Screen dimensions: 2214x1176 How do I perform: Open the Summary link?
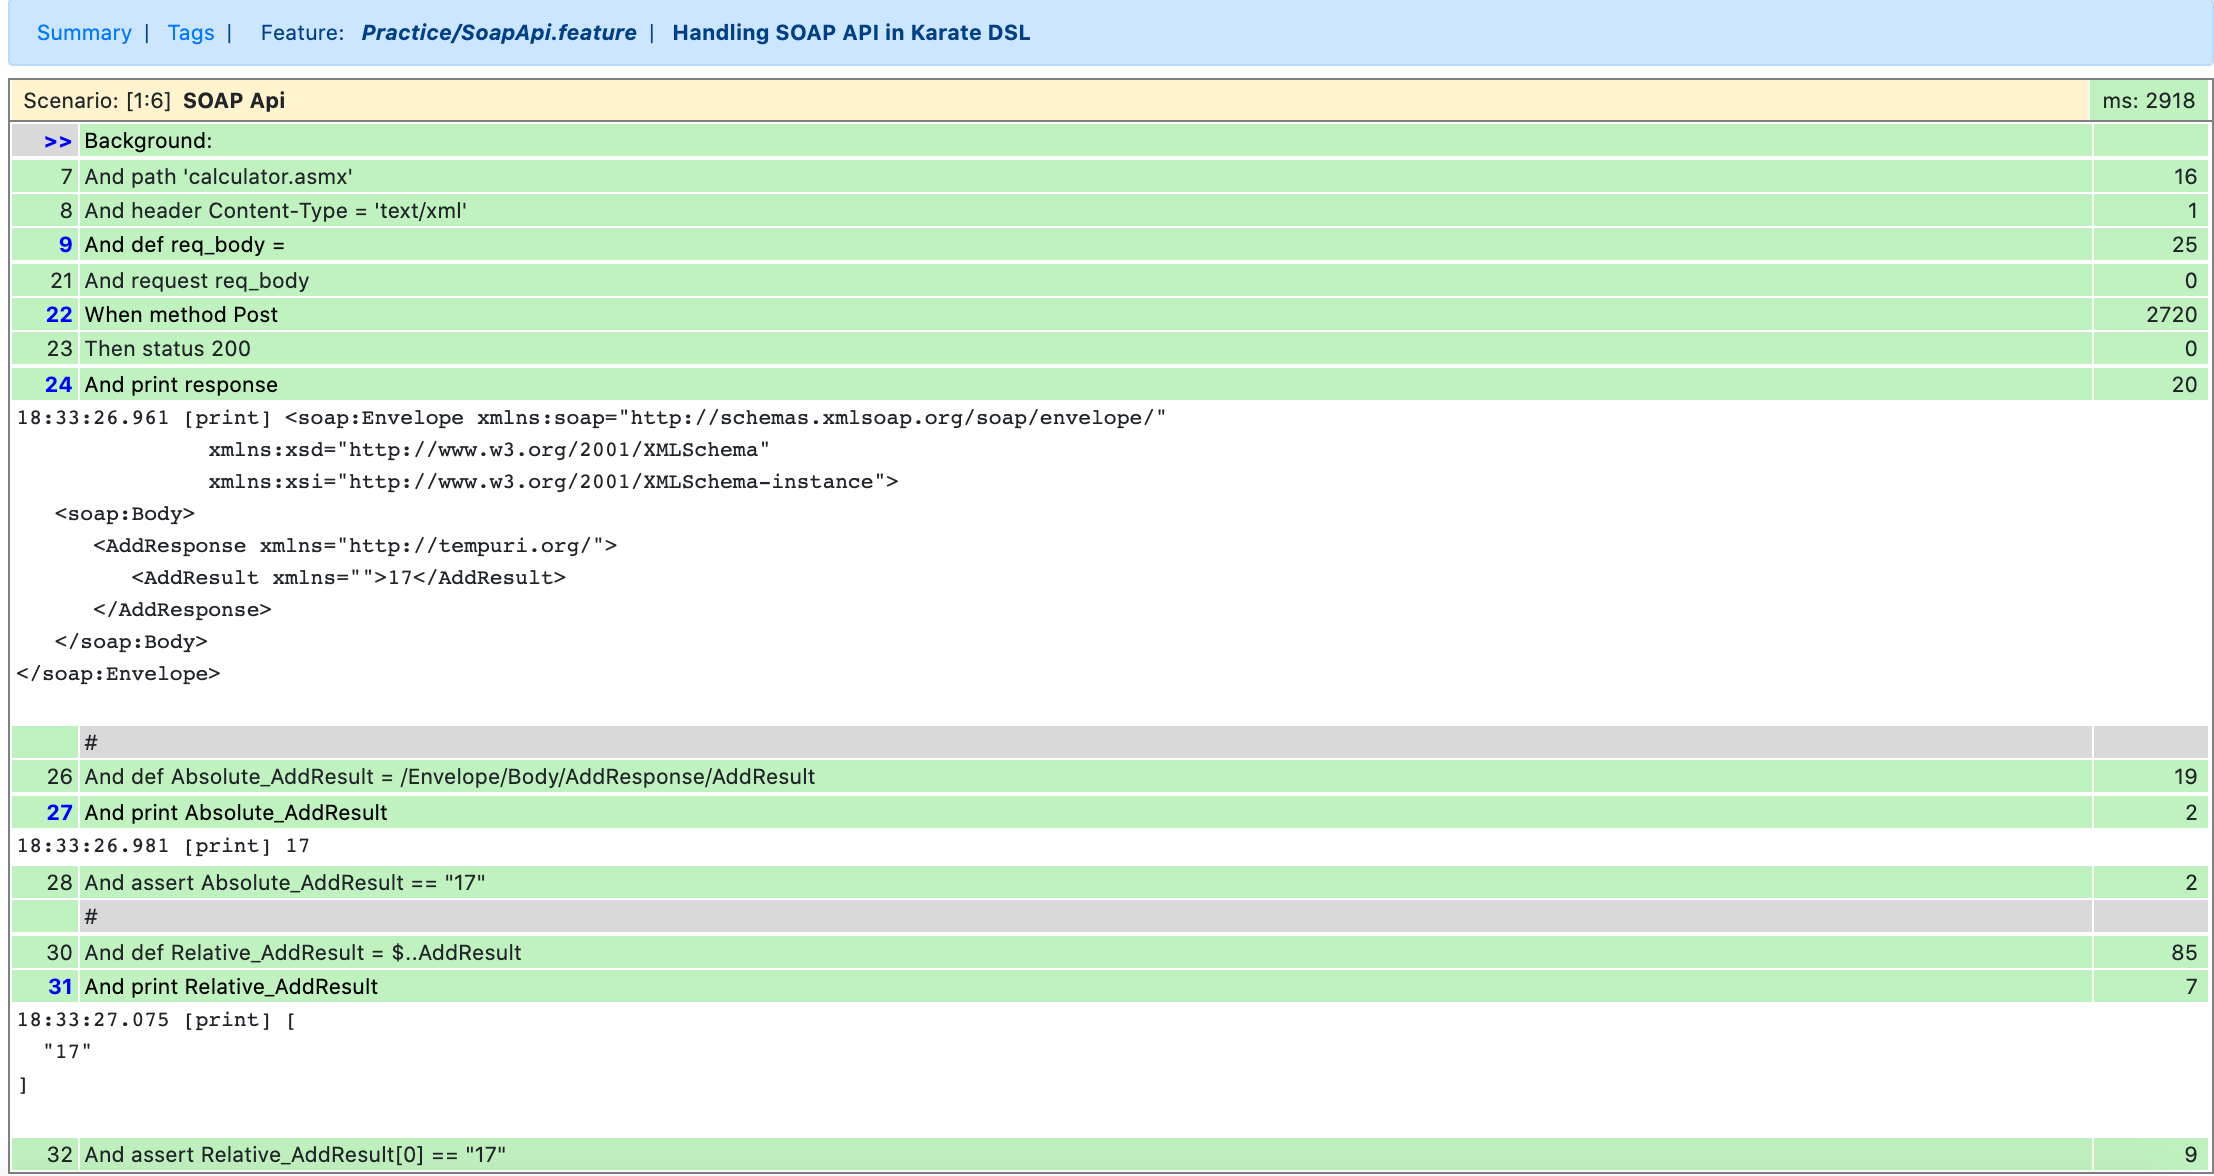pos(84,32)
